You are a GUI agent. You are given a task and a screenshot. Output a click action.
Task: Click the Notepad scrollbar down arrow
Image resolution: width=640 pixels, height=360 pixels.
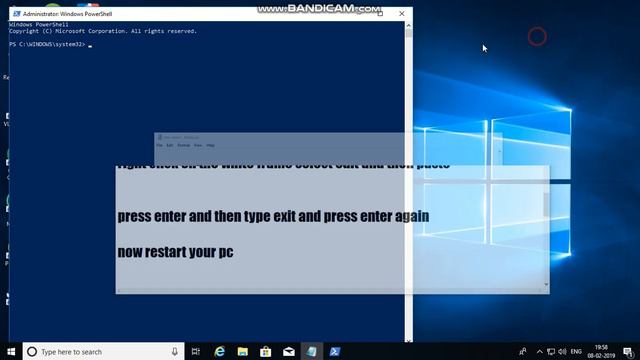coord(546,284)
